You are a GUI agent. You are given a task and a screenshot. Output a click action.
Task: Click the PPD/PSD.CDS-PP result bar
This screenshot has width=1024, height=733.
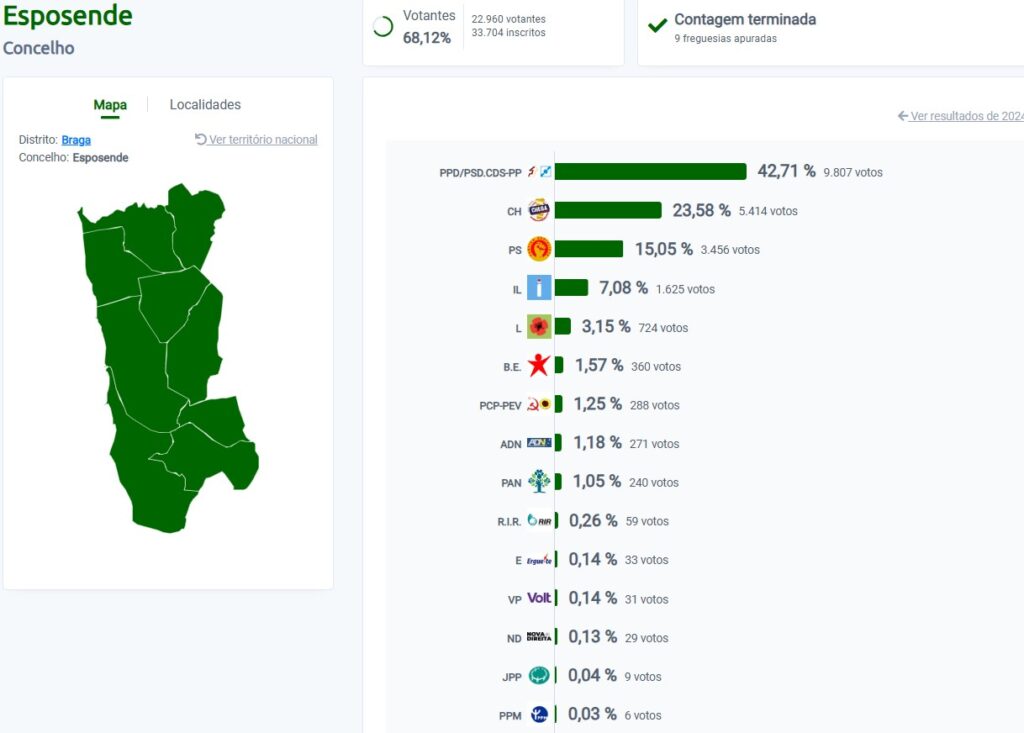coord(650,171)
